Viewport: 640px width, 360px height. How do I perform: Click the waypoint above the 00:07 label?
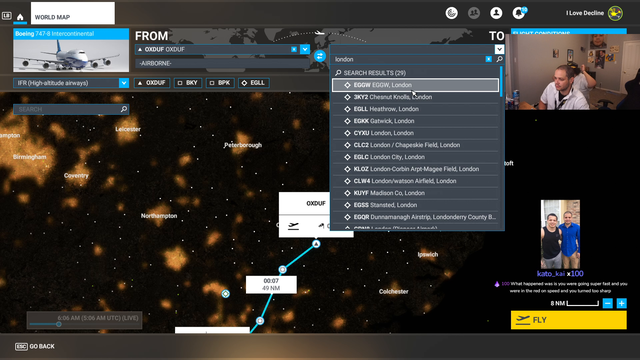point(282,269)
